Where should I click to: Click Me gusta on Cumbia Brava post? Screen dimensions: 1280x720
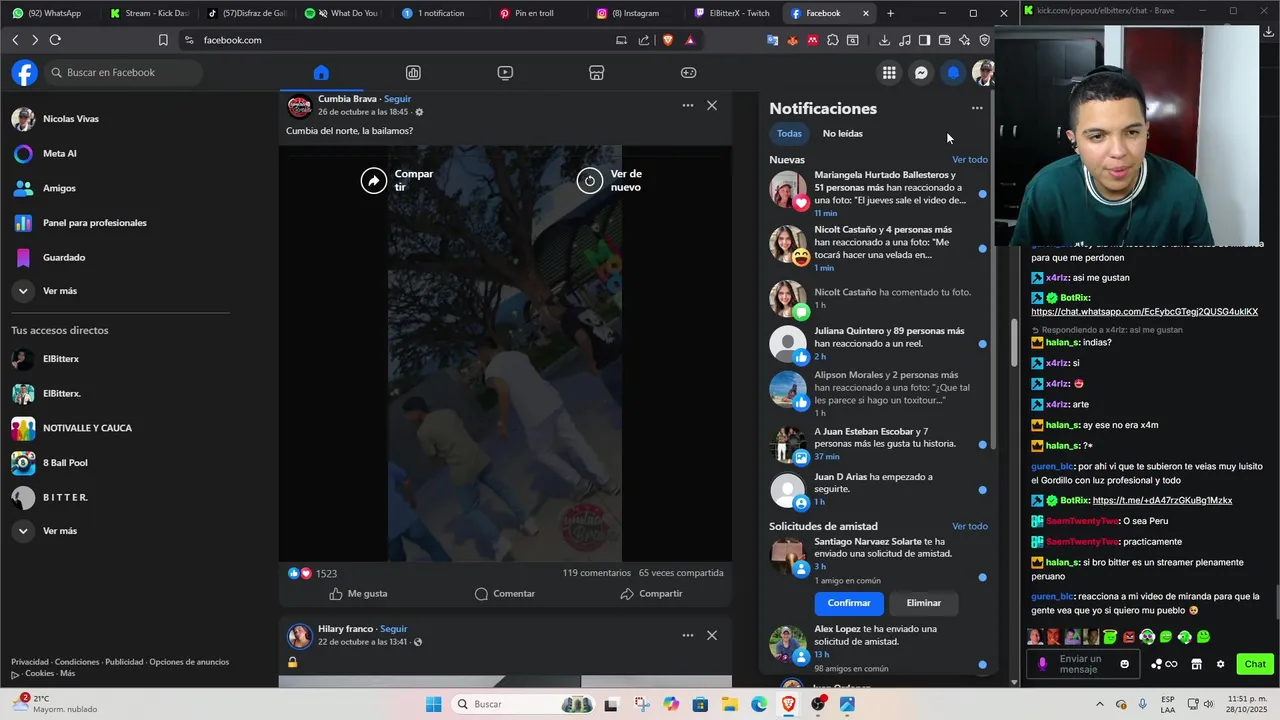[358, 594]
